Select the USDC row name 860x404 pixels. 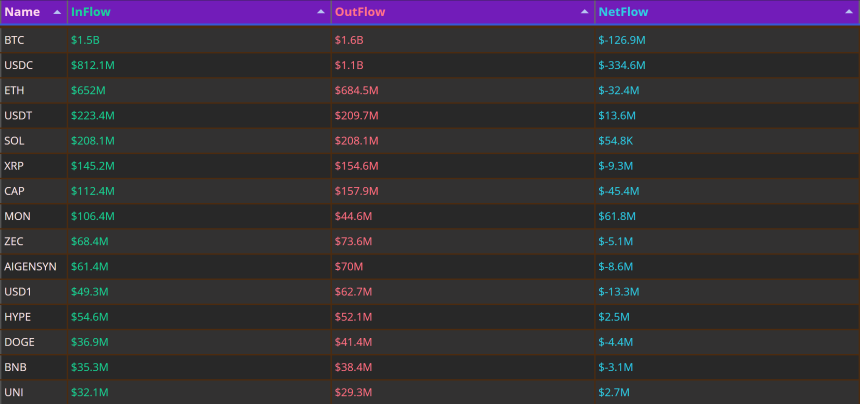click(x=19, y=65)
